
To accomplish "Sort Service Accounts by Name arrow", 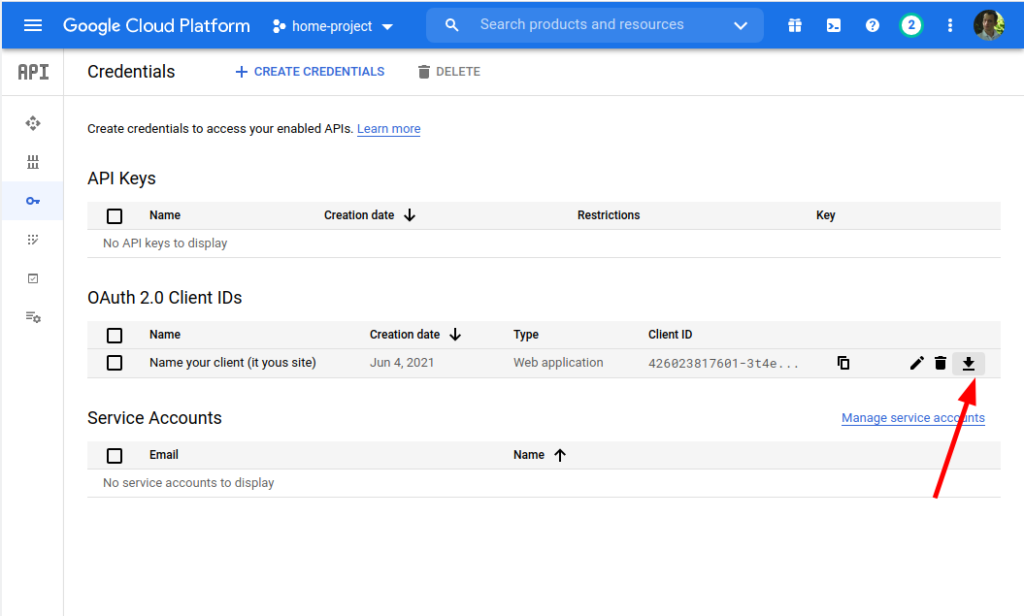I will click(560, 455).
